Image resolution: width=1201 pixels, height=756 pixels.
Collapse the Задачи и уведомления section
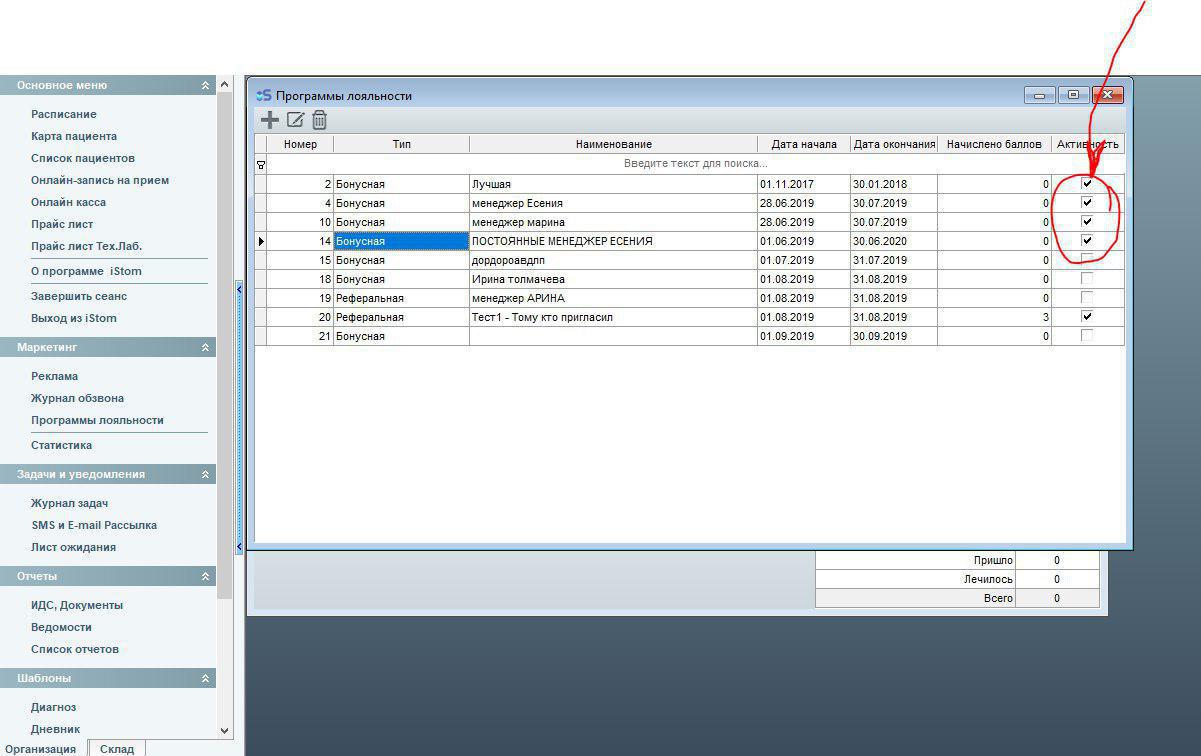[206, 475]
